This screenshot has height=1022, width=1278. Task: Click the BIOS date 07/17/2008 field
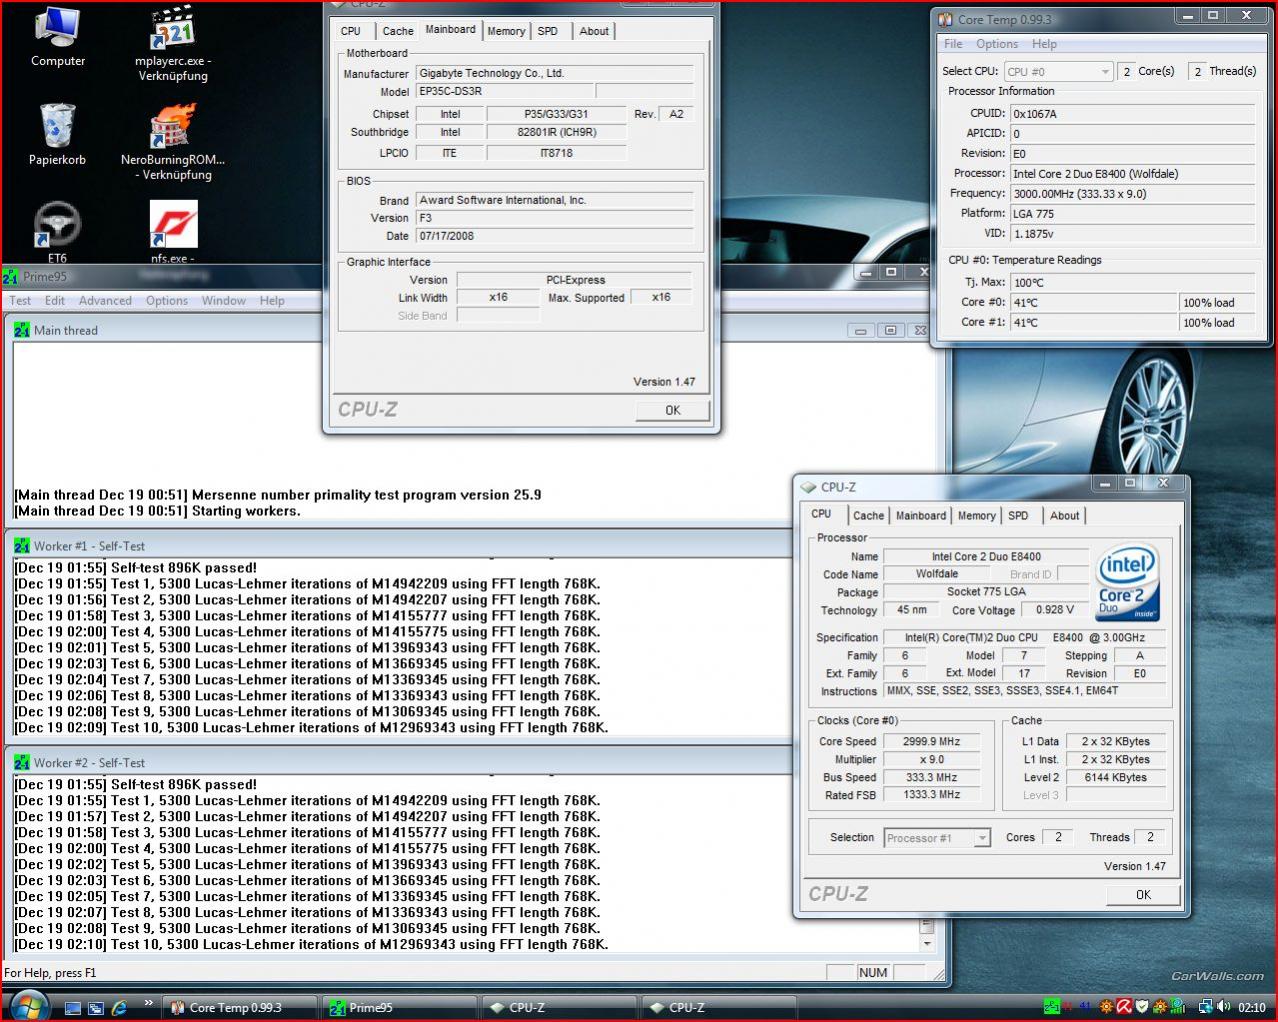pos(555,236)
